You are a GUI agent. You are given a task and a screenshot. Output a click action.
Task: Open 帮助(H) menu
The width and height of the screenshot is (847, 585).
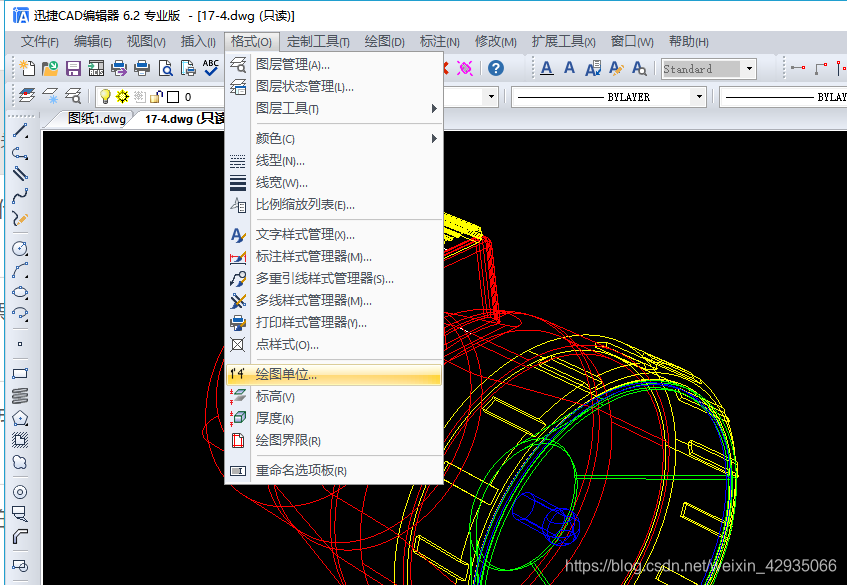(689, 42)
